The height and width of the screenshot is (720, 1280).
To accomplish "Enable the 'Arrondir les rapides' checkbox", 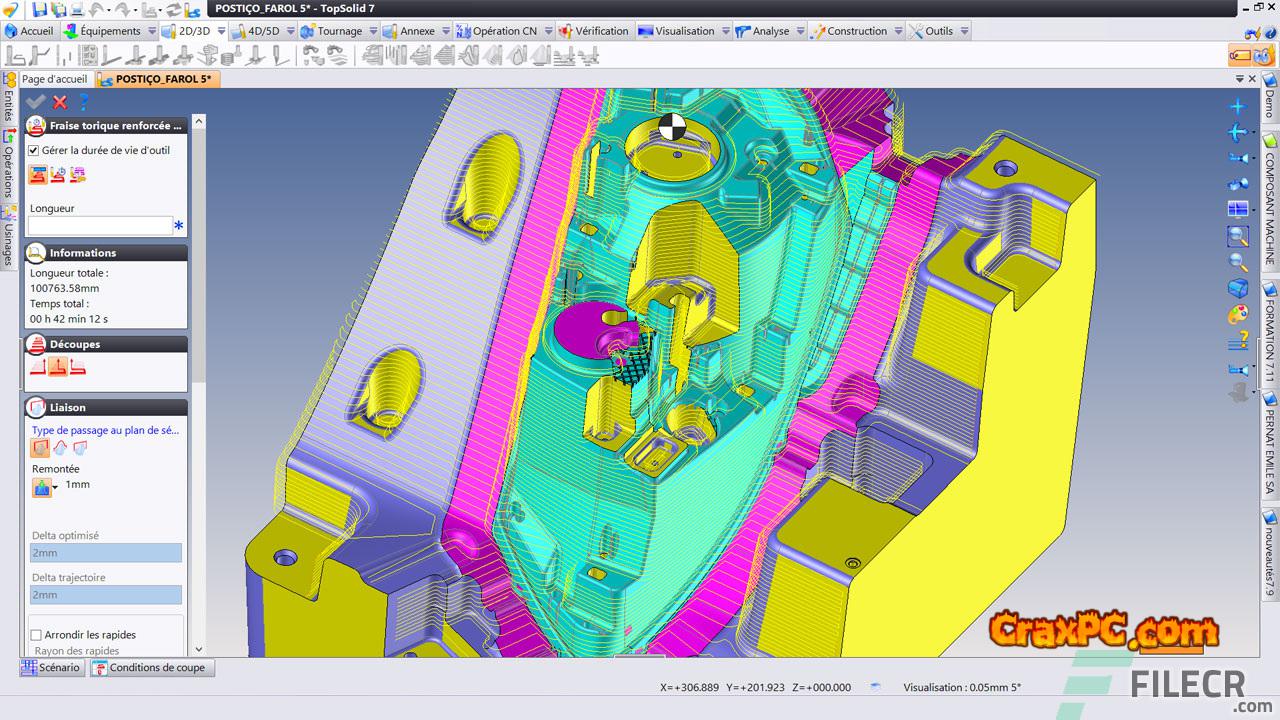I will click(x=36, y=635).
